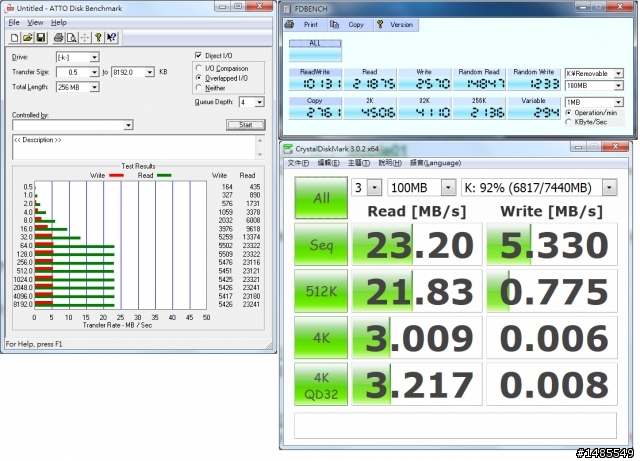Open the 1MB dropdown in FDBENCH

[618, 102]
